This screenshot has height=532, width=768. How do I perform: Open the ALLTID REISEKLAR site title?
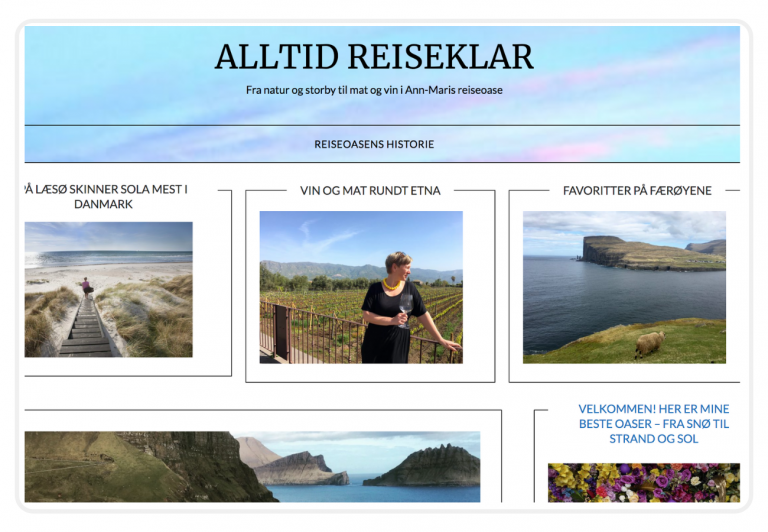(x=374, y=57)
